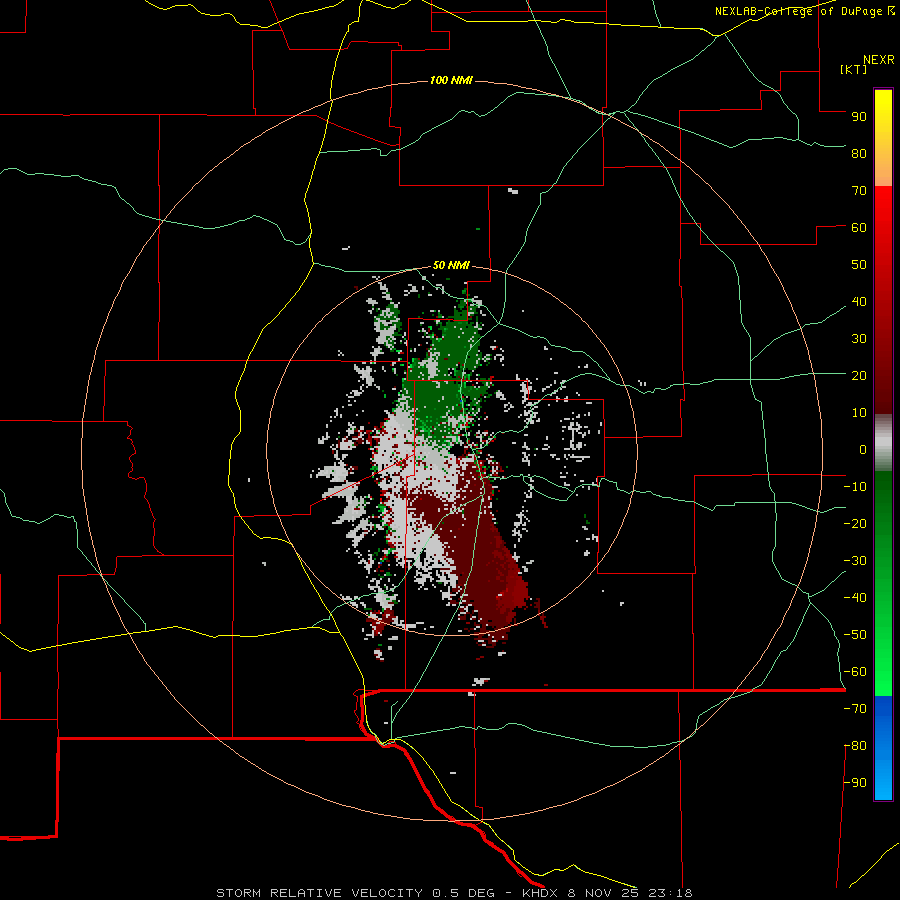The image size is (900, 900).
Task: Click the 50 value on velocity scale
Action: pyautogui.click(x=859, y=265)
